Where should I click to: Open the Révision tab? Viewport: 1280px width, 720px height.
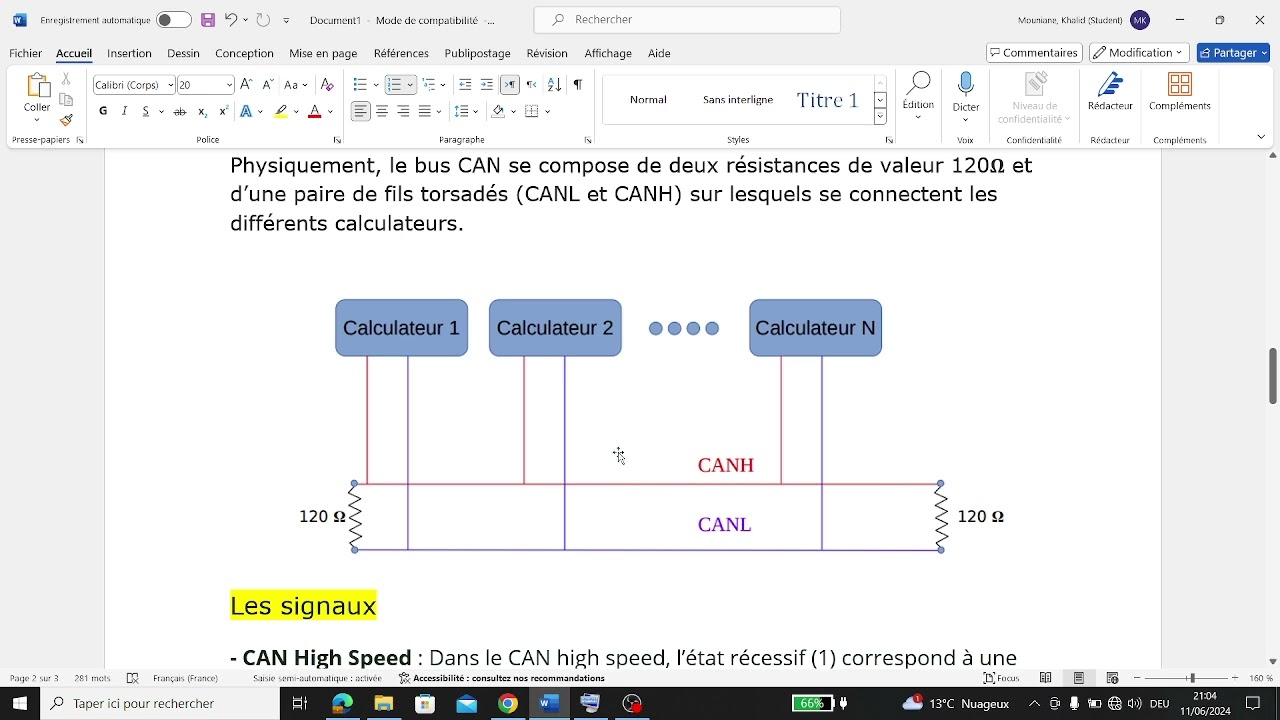pyautogui.click(x=547, y=53)
